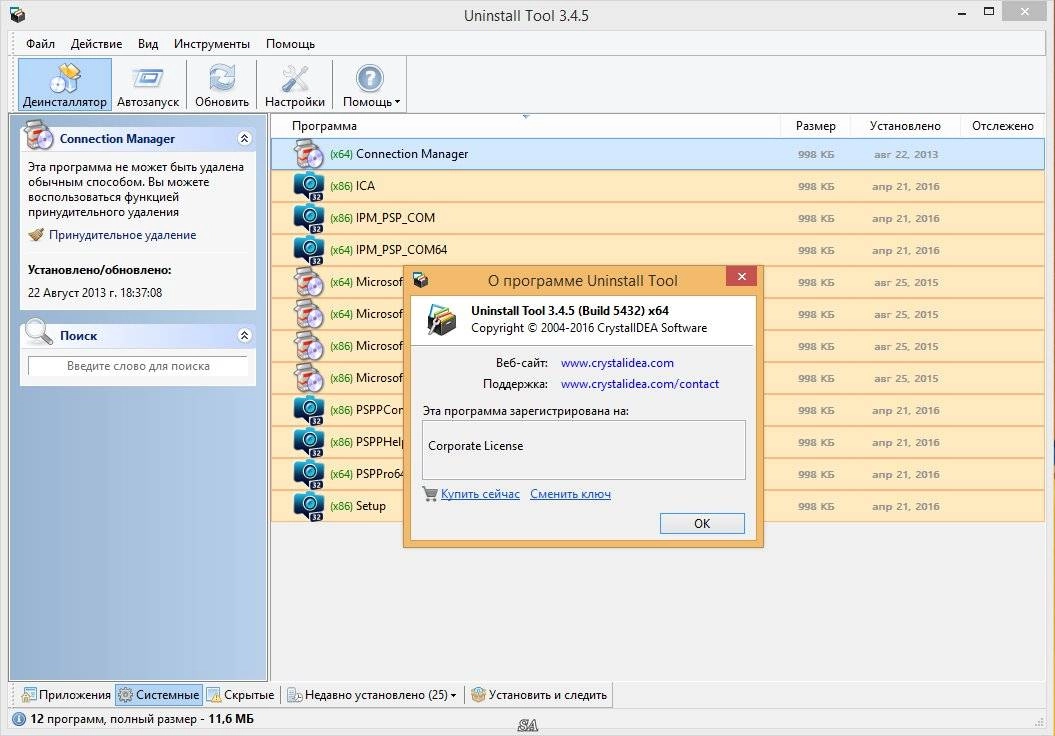1055x736 pixels.
Task: Sort by Размер column header
Action: click(815, 126)
